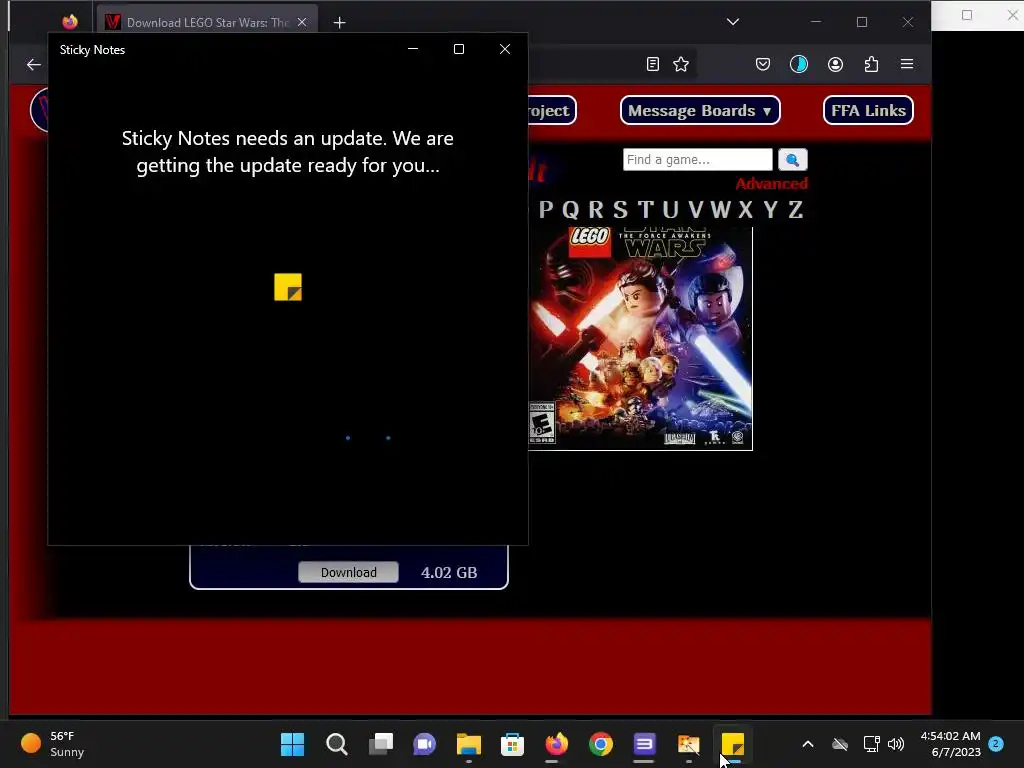Open the Message Boards dropdown menu
Image resolution: width=1024 pixels, height=768 pixels.
(x=700, y=110)
